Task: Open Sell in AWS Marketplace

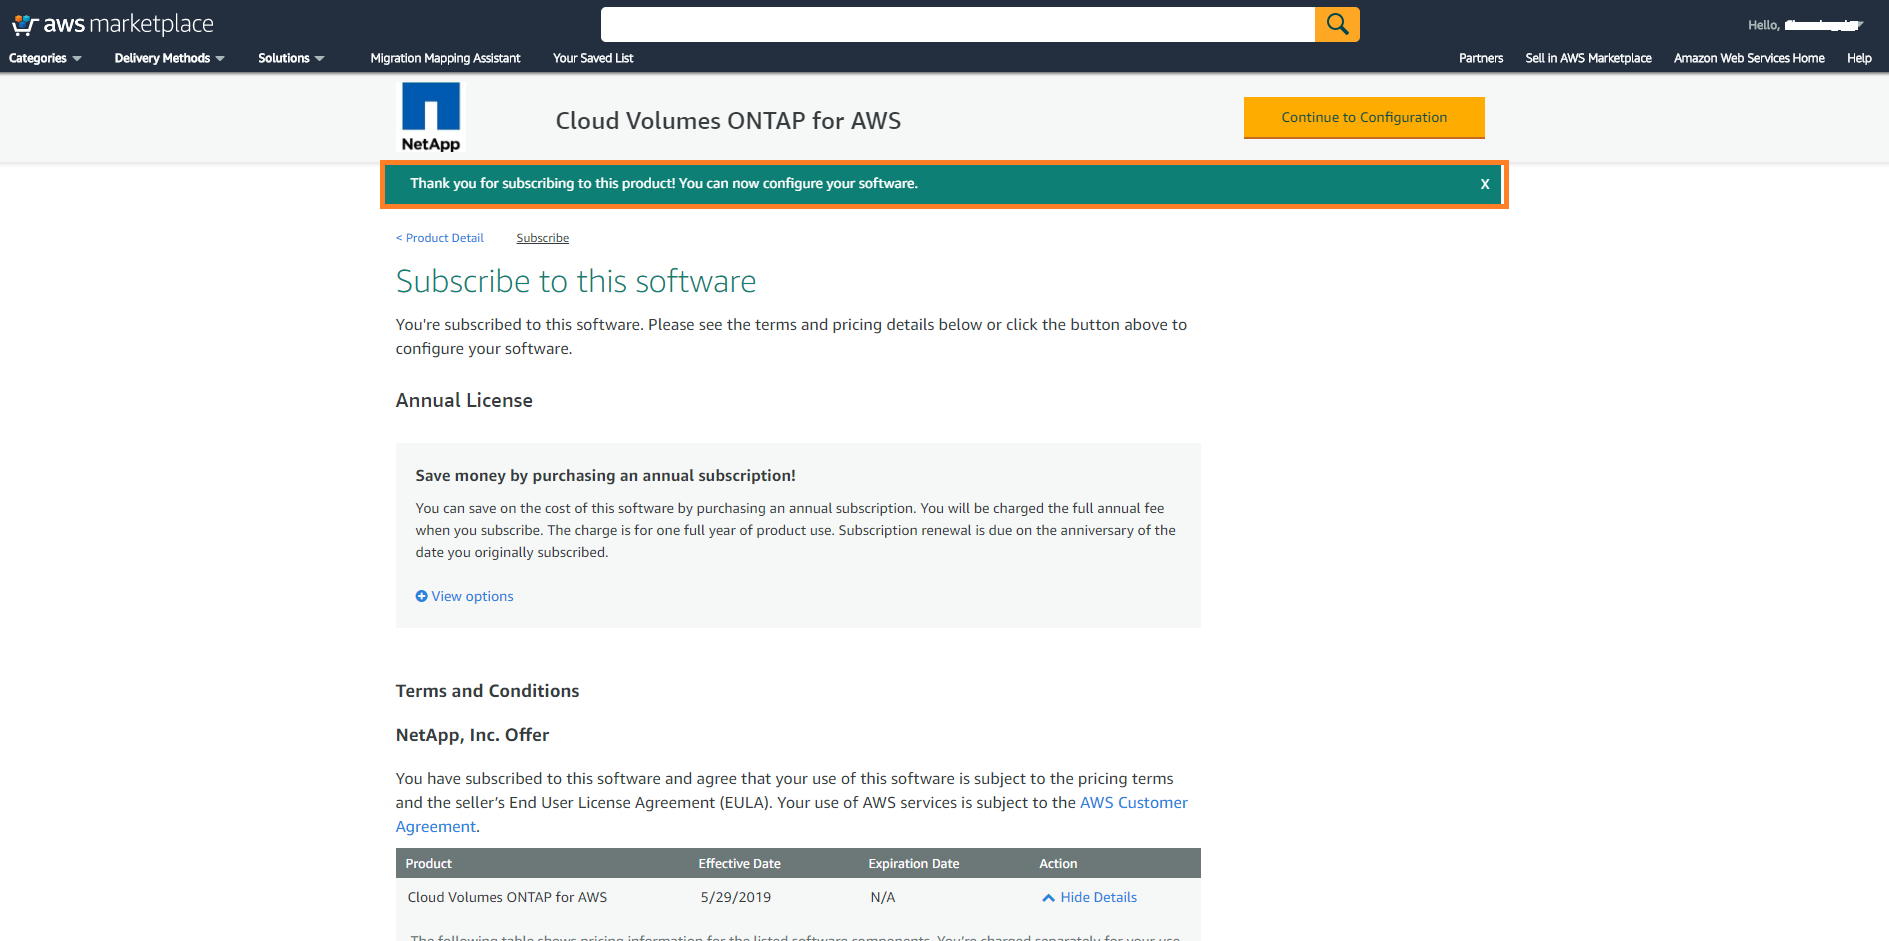Action: 1588,58
